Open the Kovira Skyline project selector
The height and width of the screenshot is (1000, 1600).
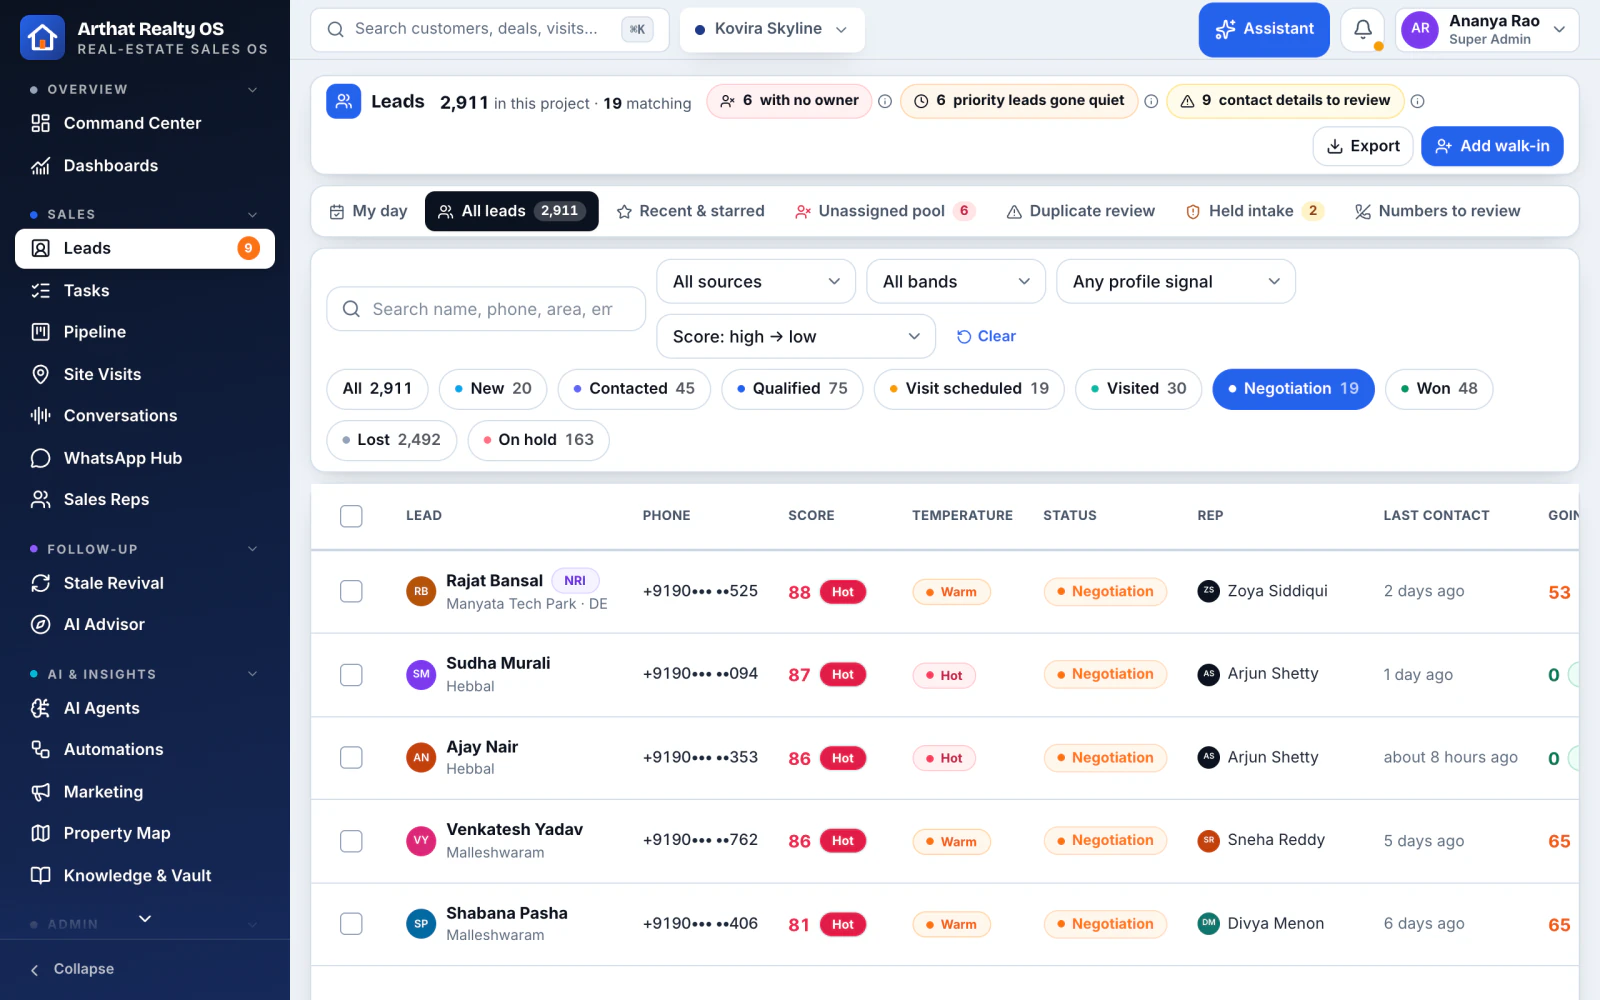click(772, 29)
